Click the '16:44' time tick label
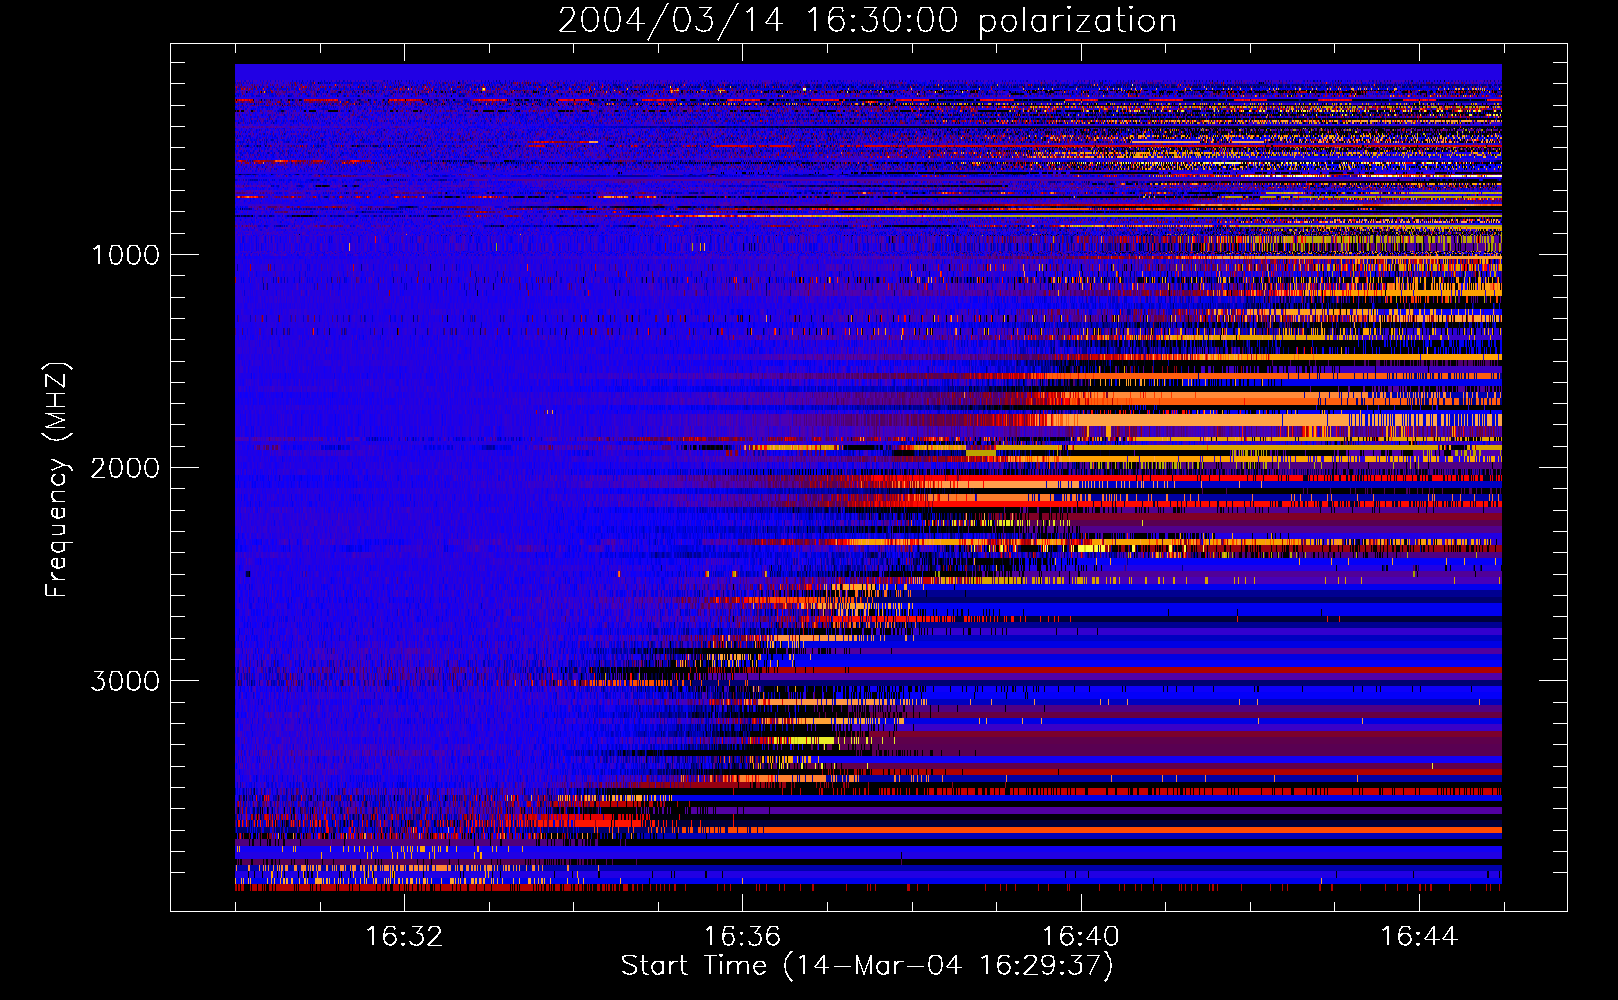This screenshot has height=1000, width=1618. [1419, 937]
